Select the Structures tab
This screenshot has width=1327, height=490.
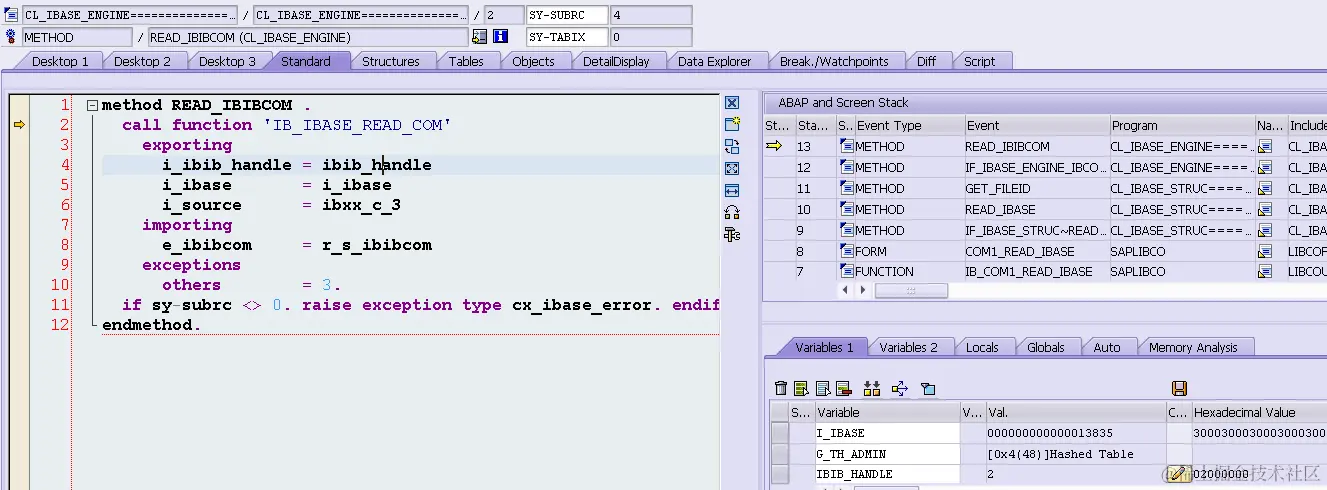point(390,61)
